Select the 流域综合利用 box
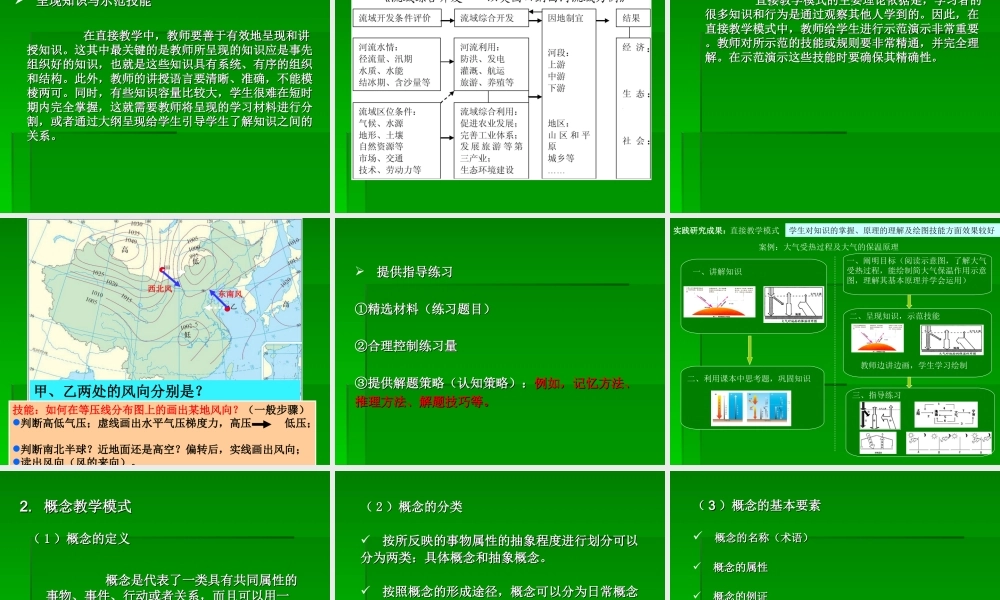The width and height of the screenshot is (1000, 600). (491, 140)
